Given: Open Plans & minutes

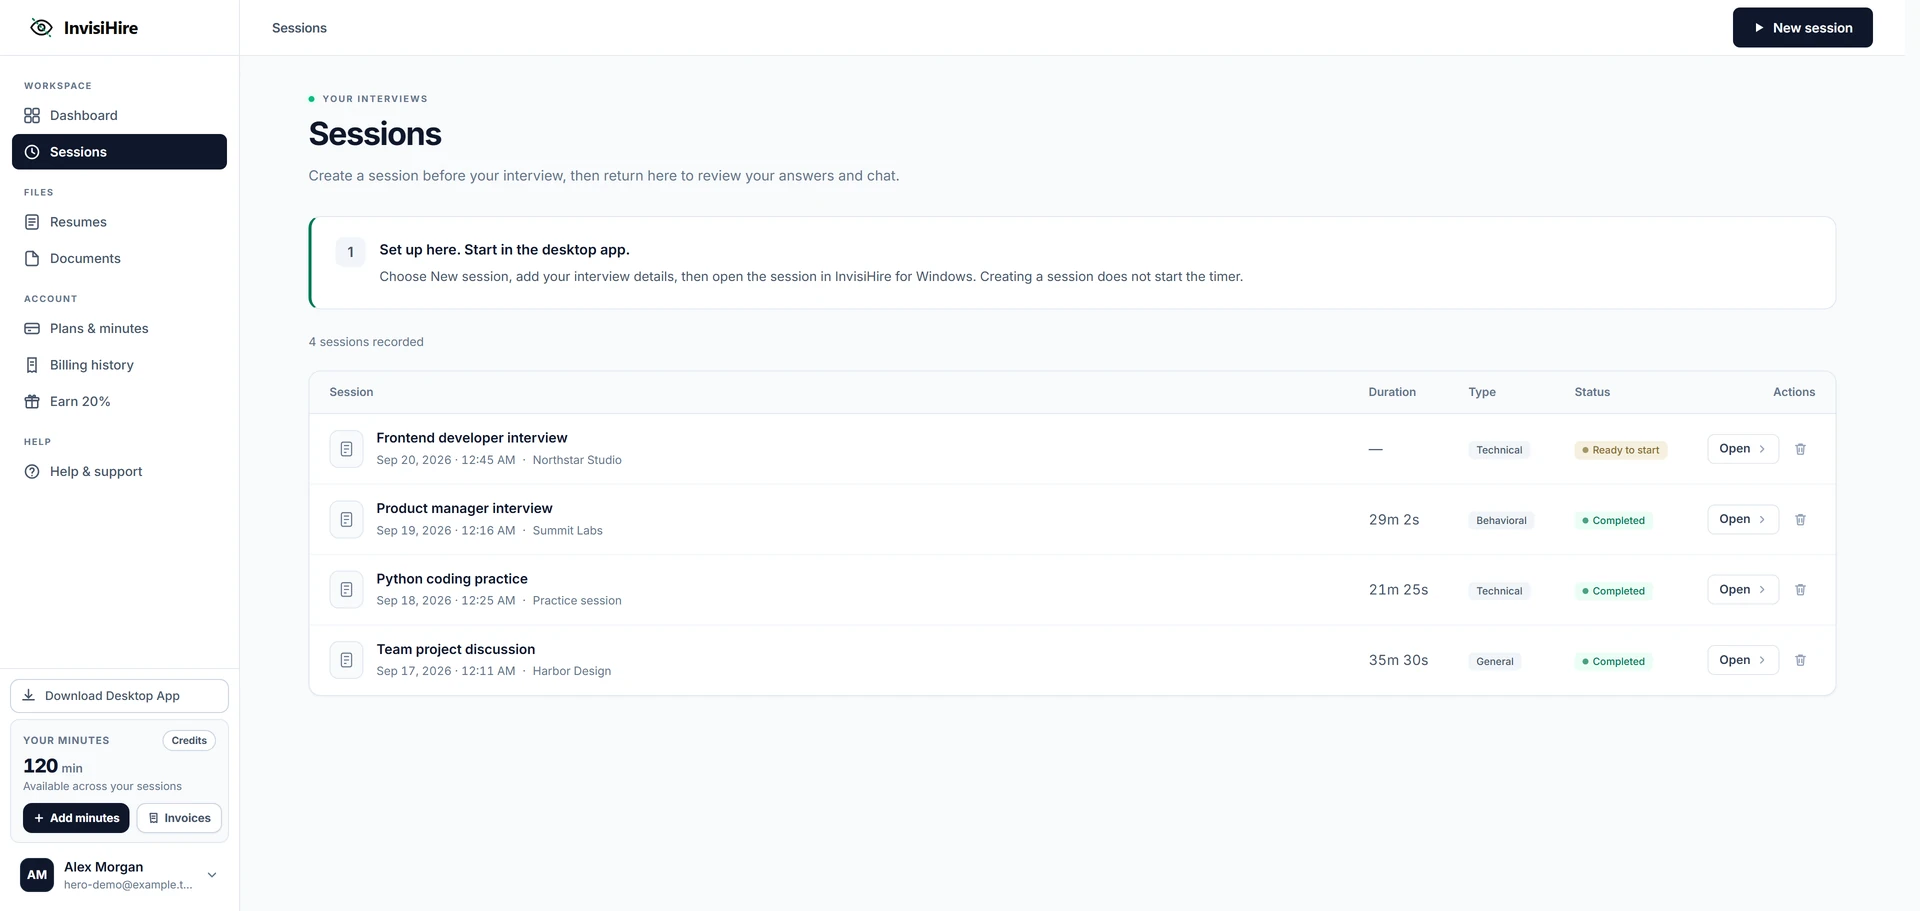Looking at the screenshot, I should (x=119, y=328).
